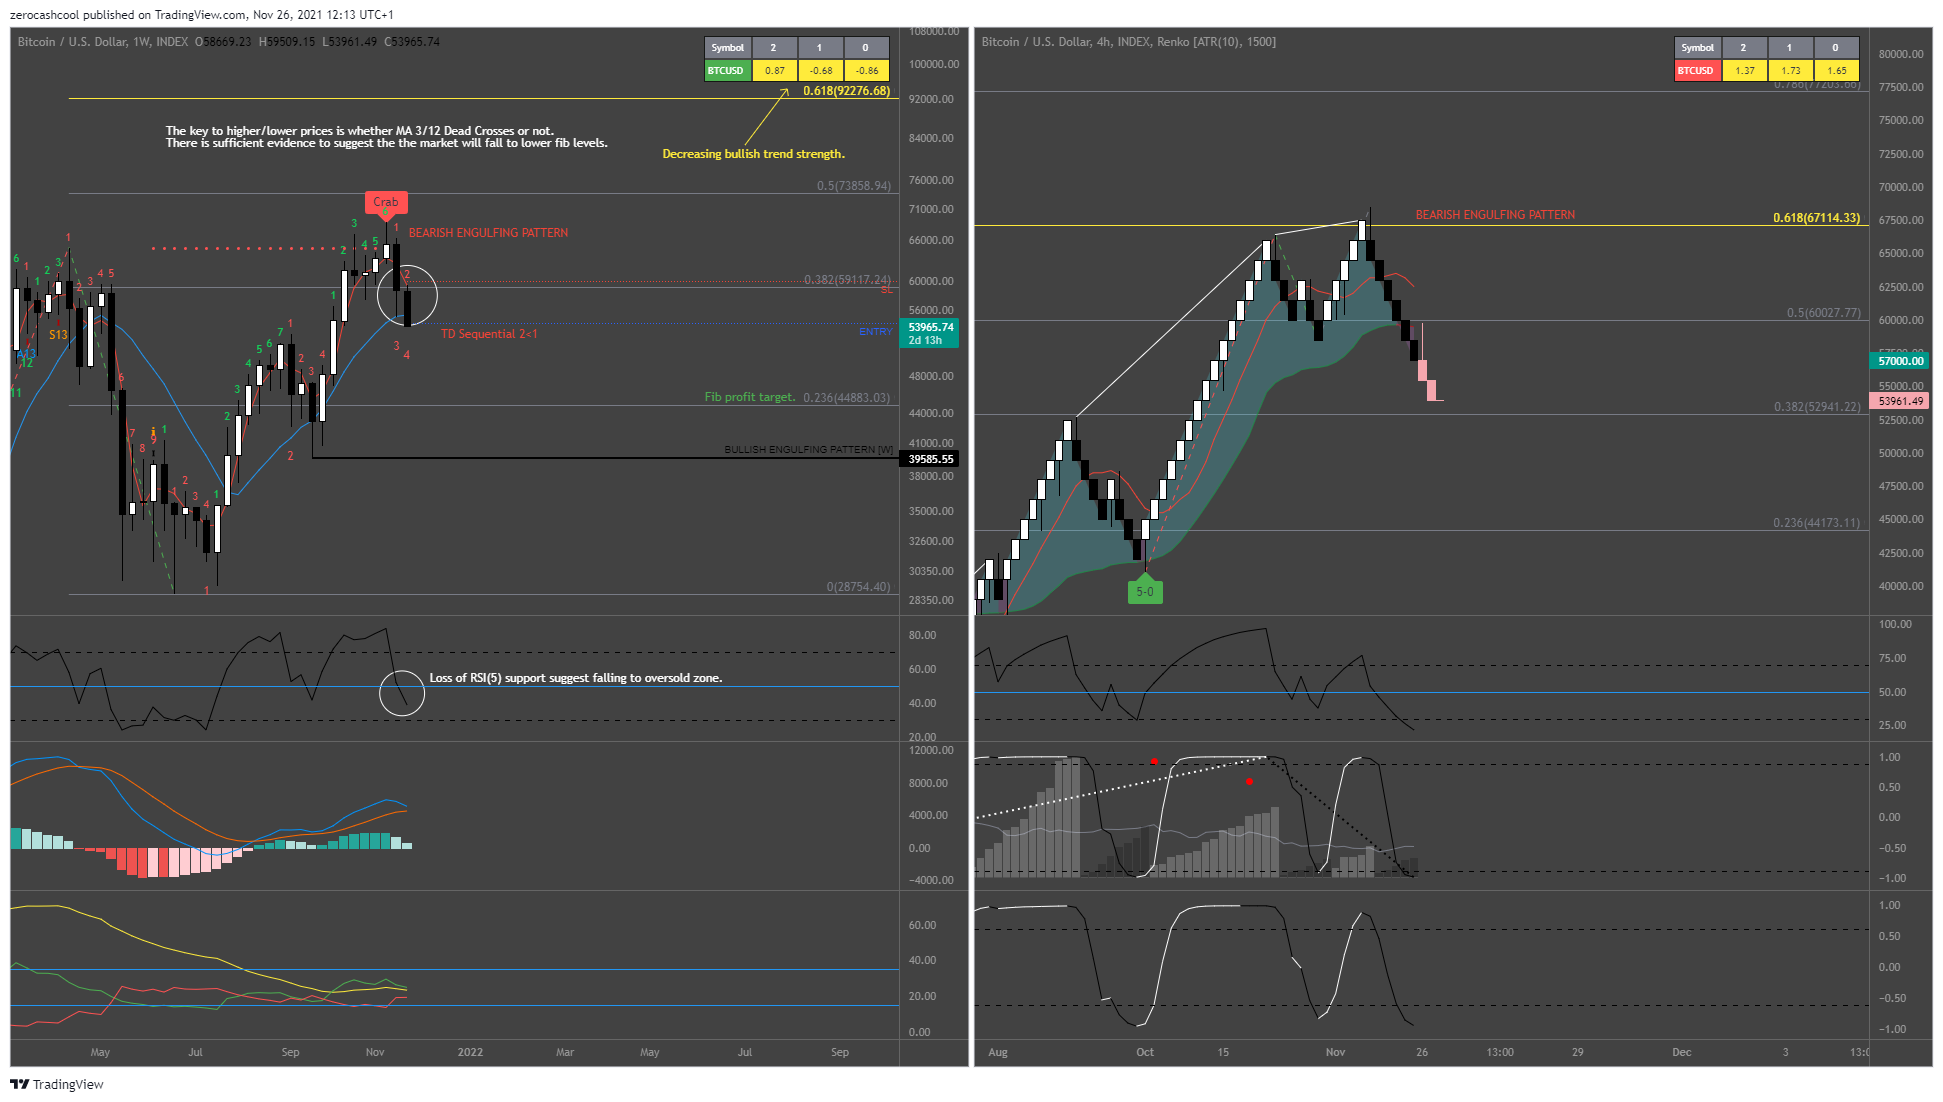The height and width of the screenshot is (1102, 1943).
Task: Select the -0.68 cell in left table
Action: click(x=821, y=71)
